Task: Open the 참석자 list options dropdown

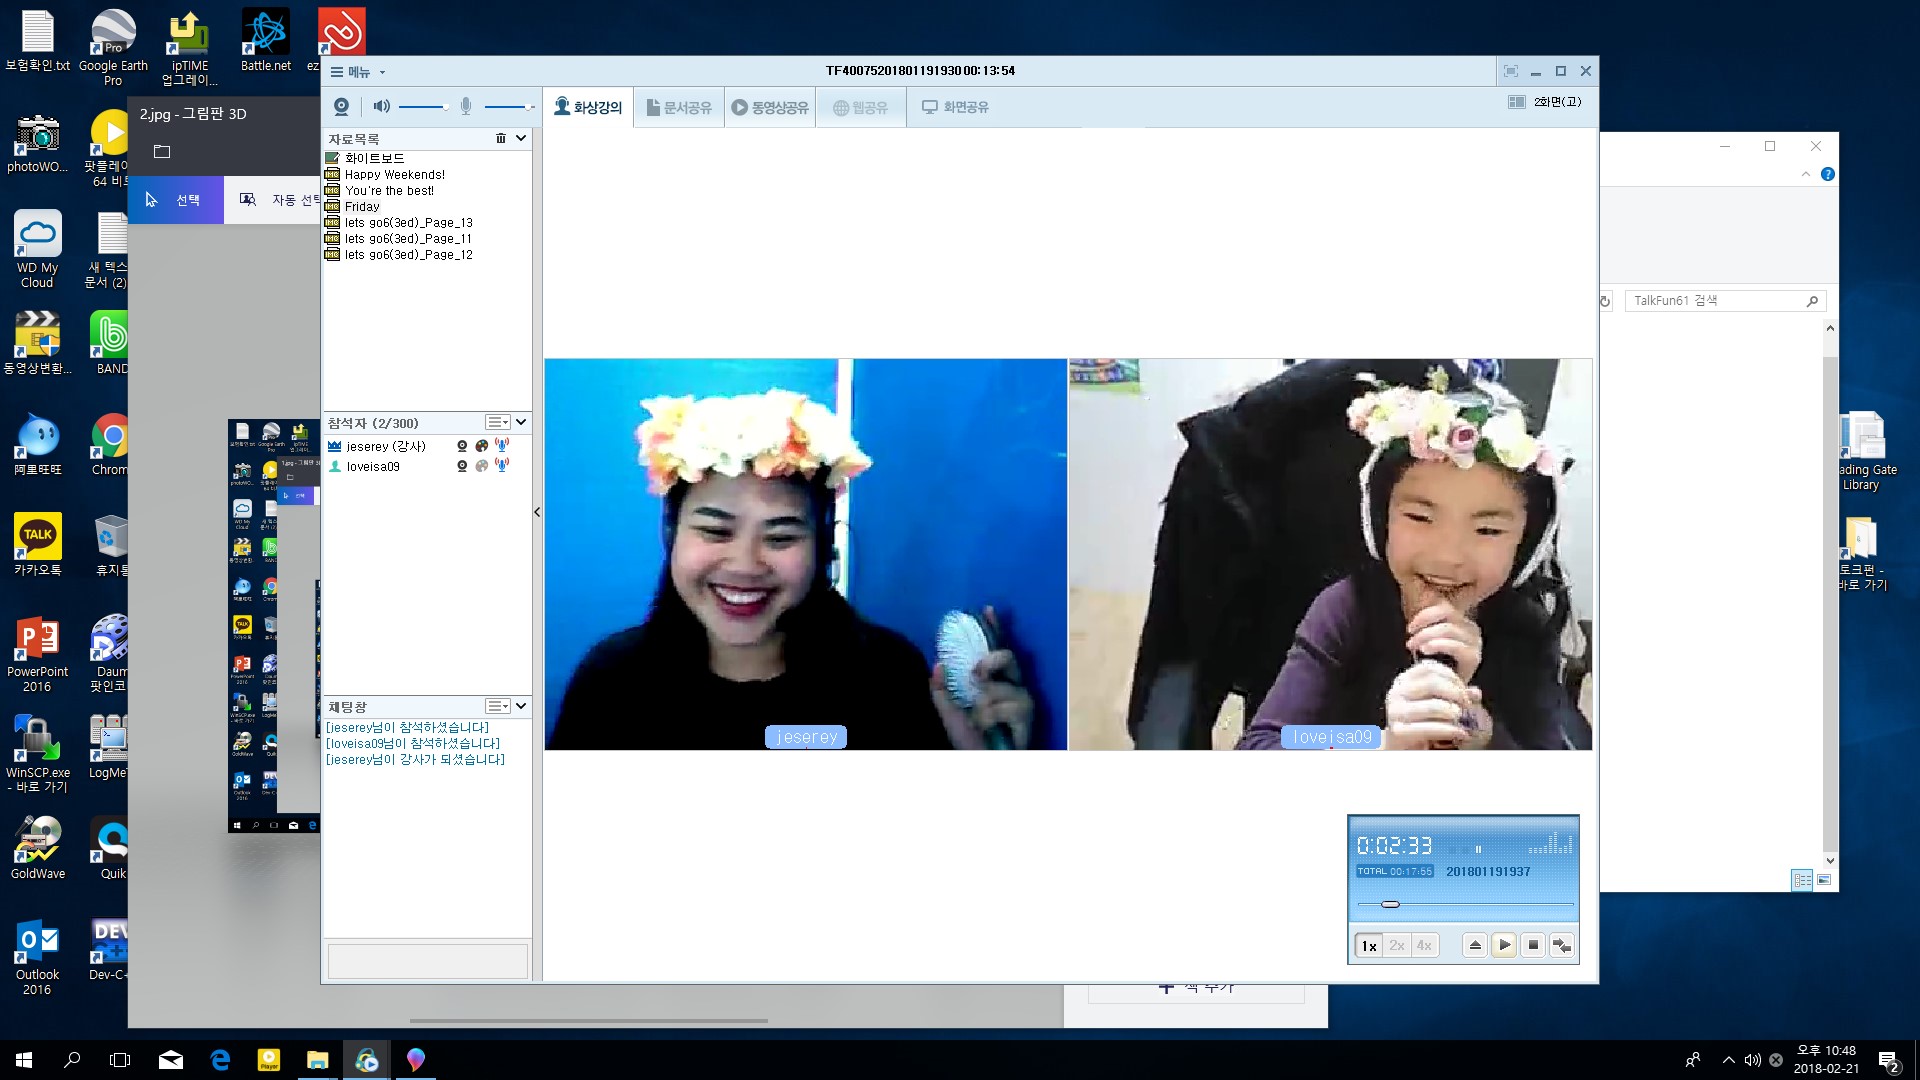Action: (498, 423)
